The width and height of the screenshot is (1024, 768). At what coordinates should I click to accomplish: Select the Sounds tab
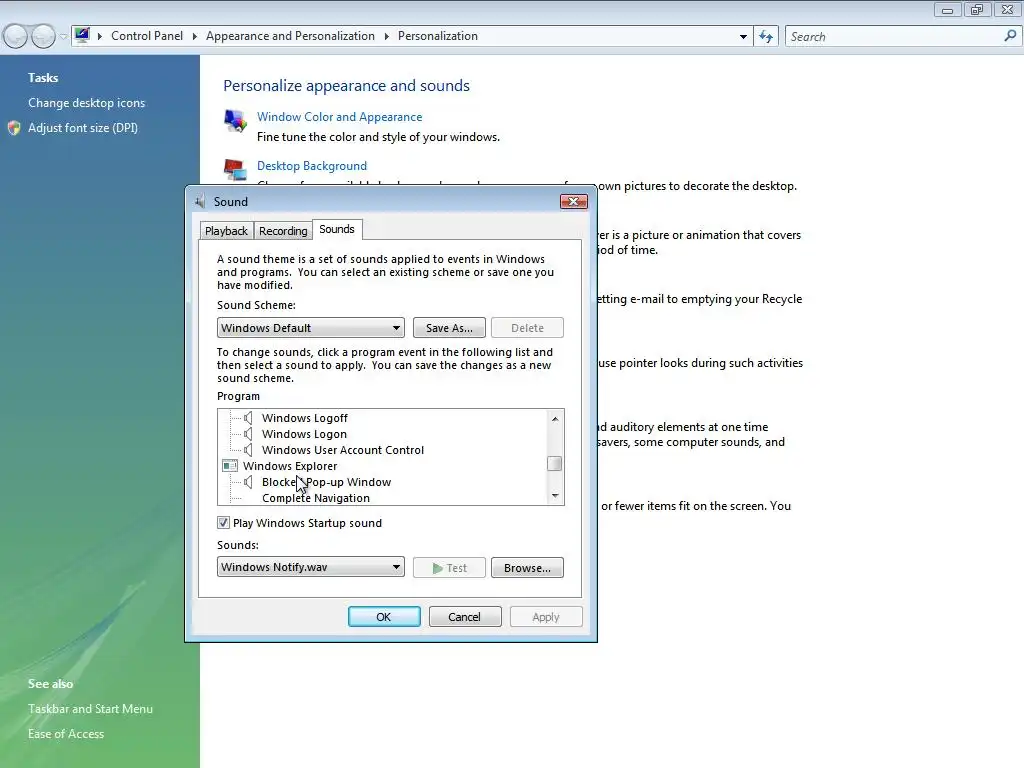click(337, 229)
